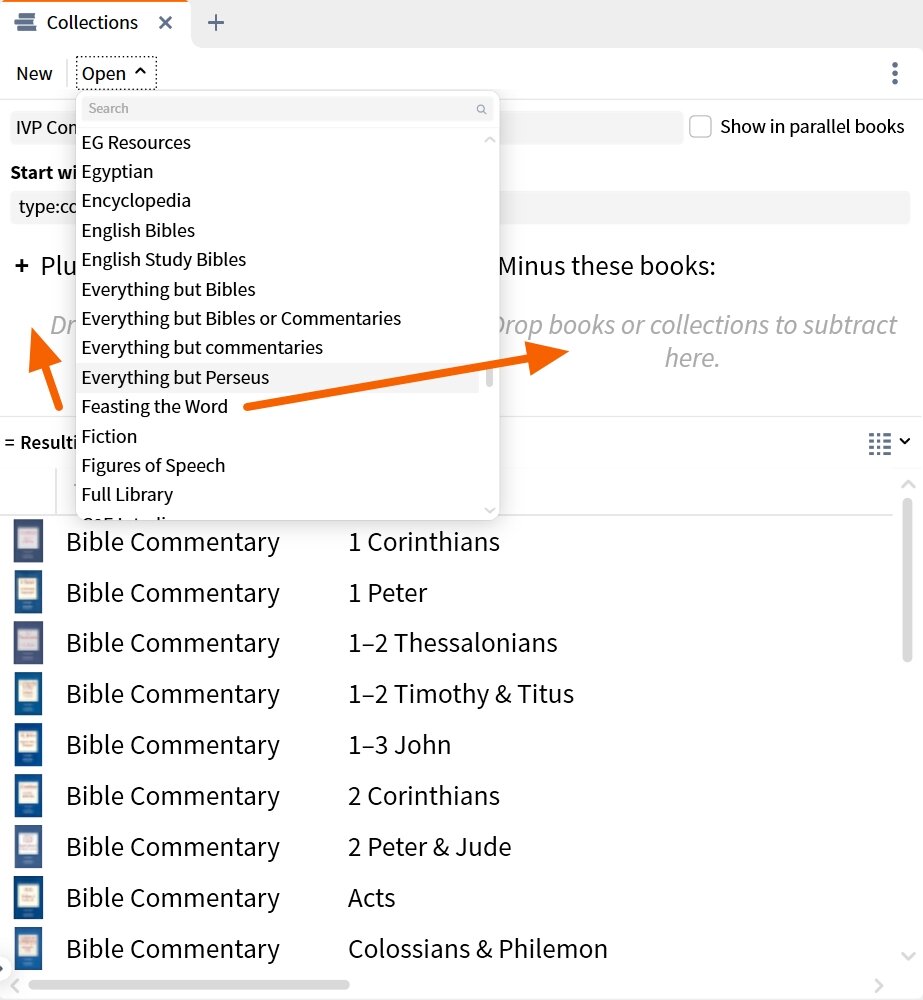Click the 1–3 John book cover thumbnail
The width and height of the screenshot is (923, 1000).
tap(28, 744)
